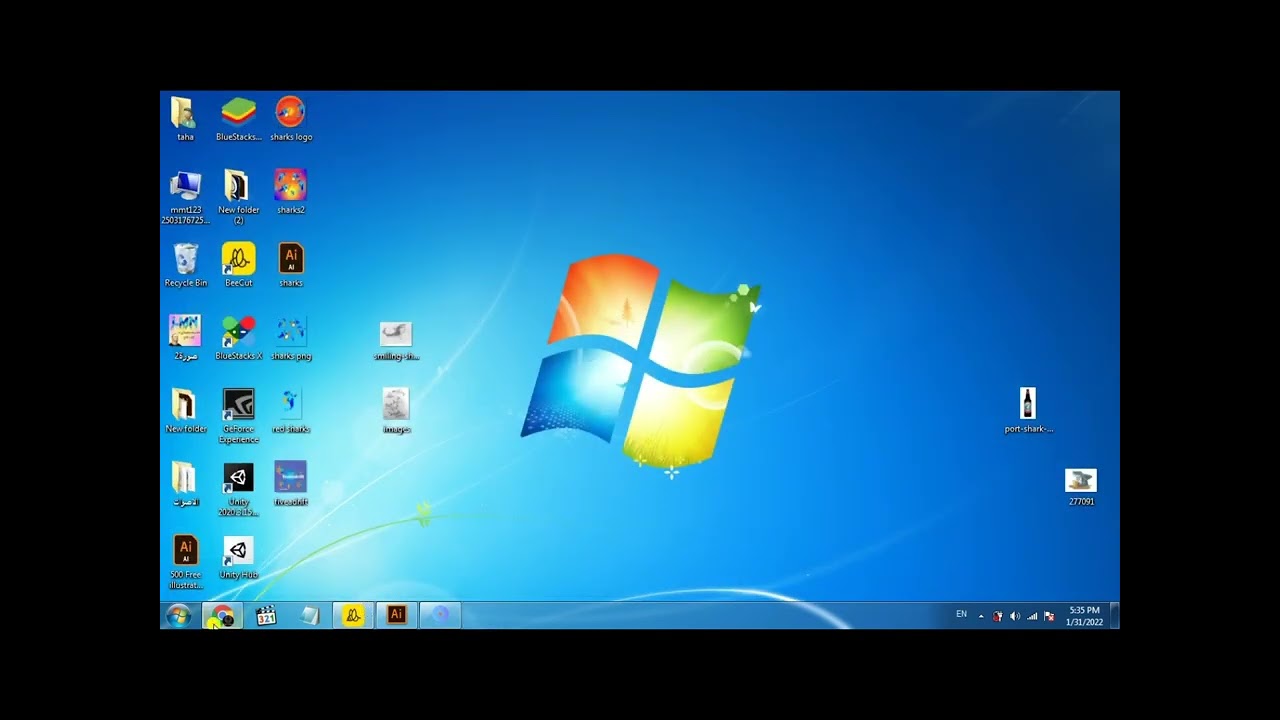Select the taha user folder icon
The image size is (1280, 720).
pyautogui.click(x=185, y=118)
